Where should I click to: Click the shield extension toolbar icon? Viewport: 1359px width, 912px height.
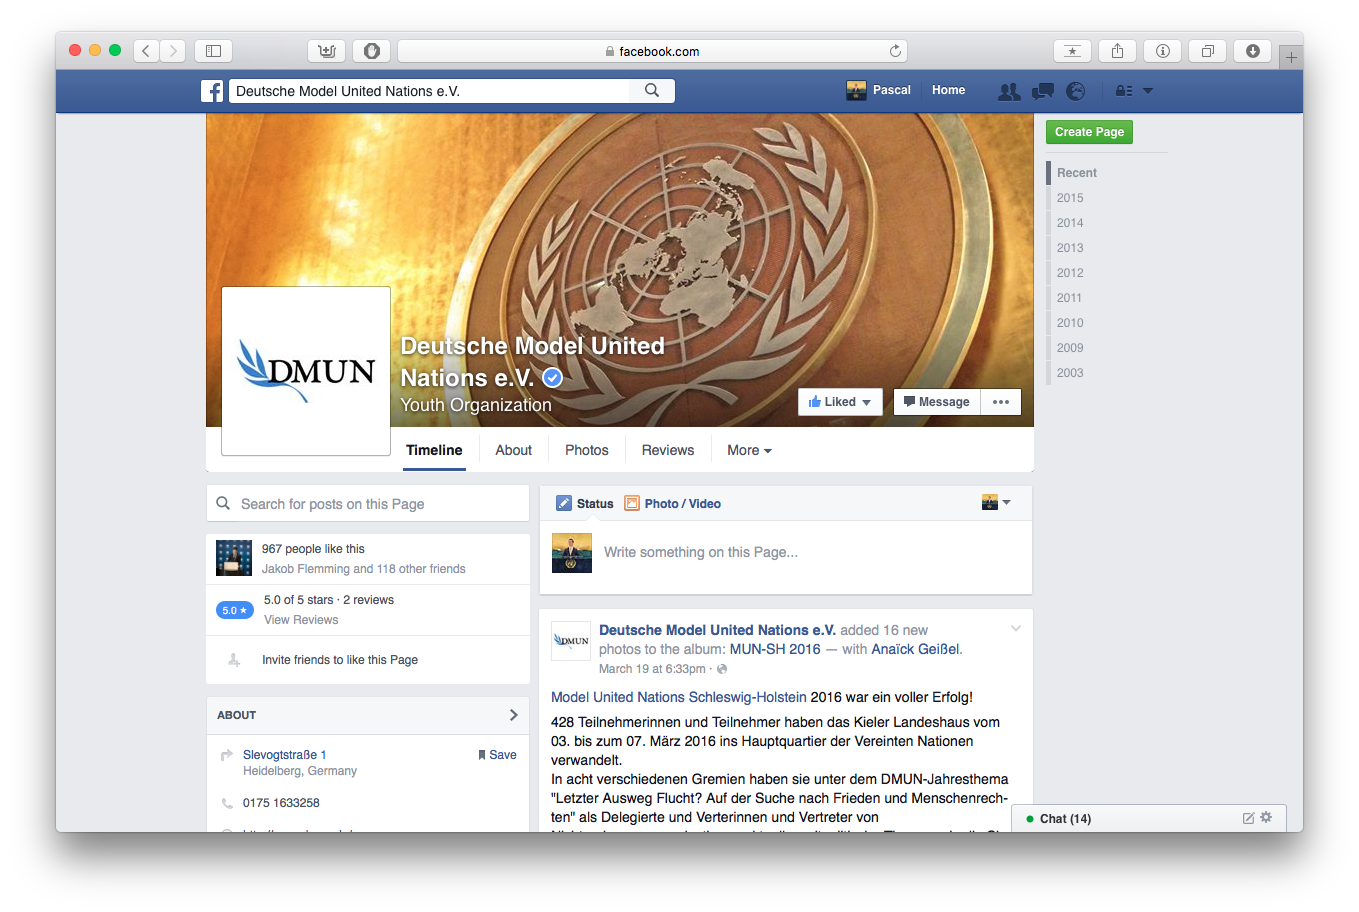point(371,51)
